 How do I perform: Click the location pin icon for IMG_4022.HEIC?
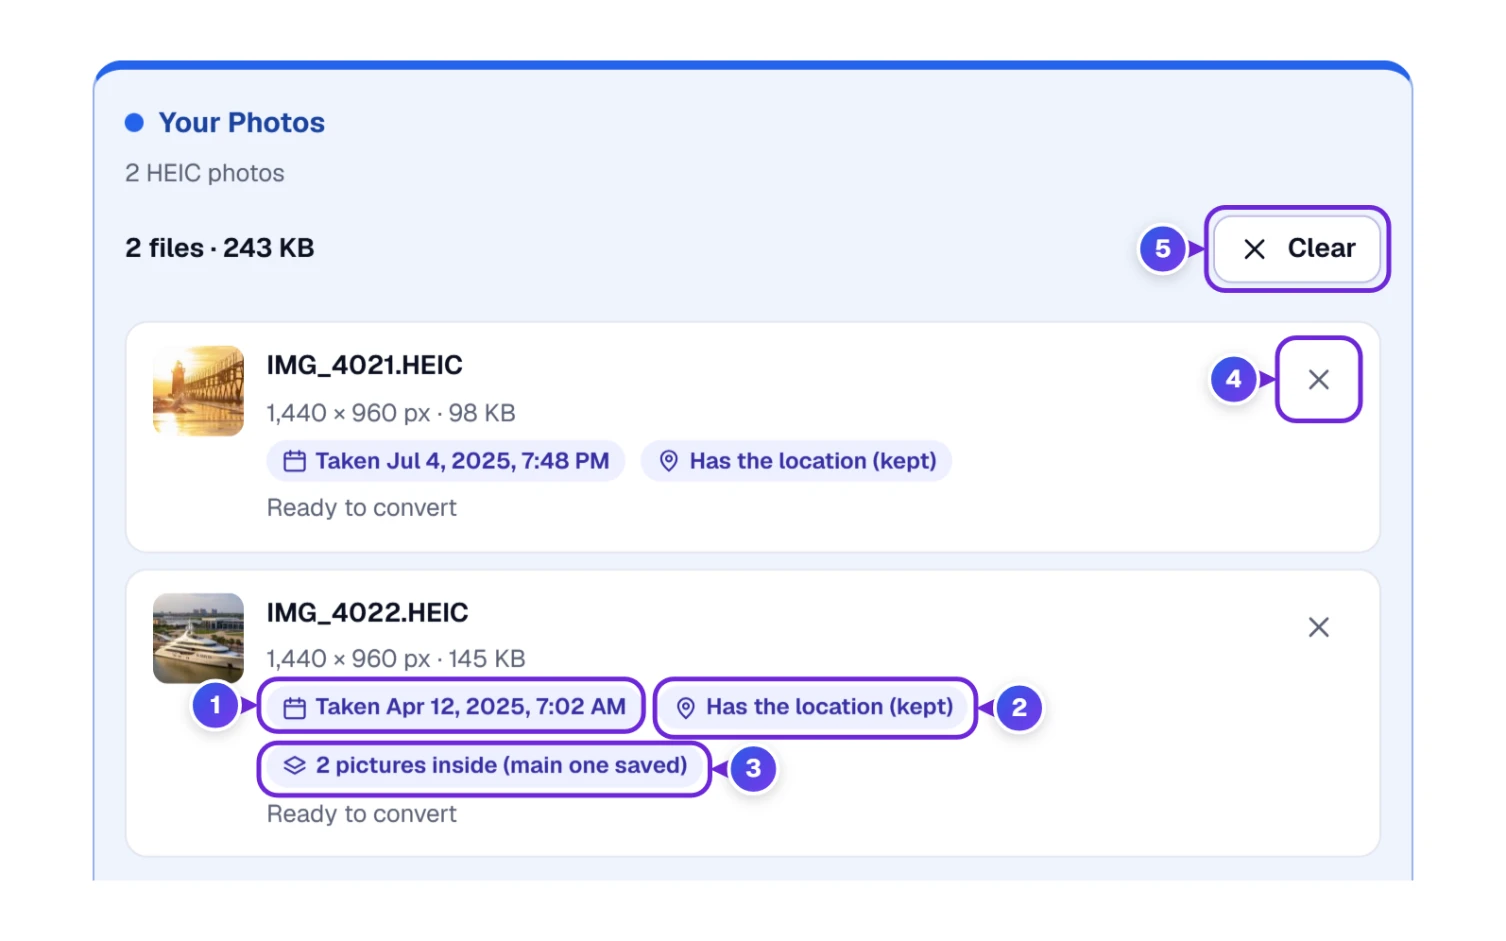point(686,708)
